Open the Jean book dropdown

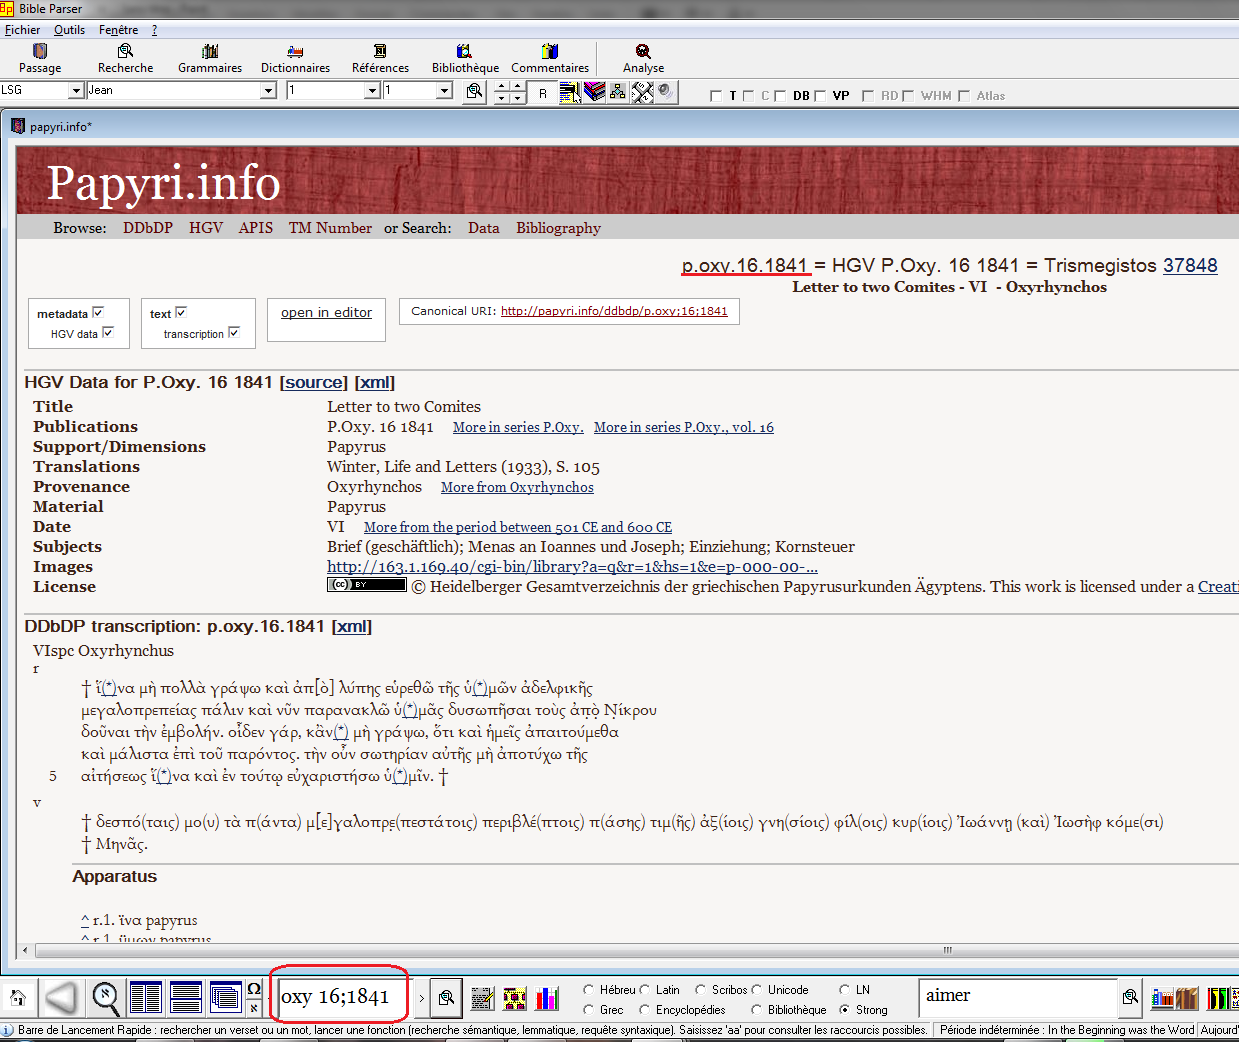pos(268,91)
